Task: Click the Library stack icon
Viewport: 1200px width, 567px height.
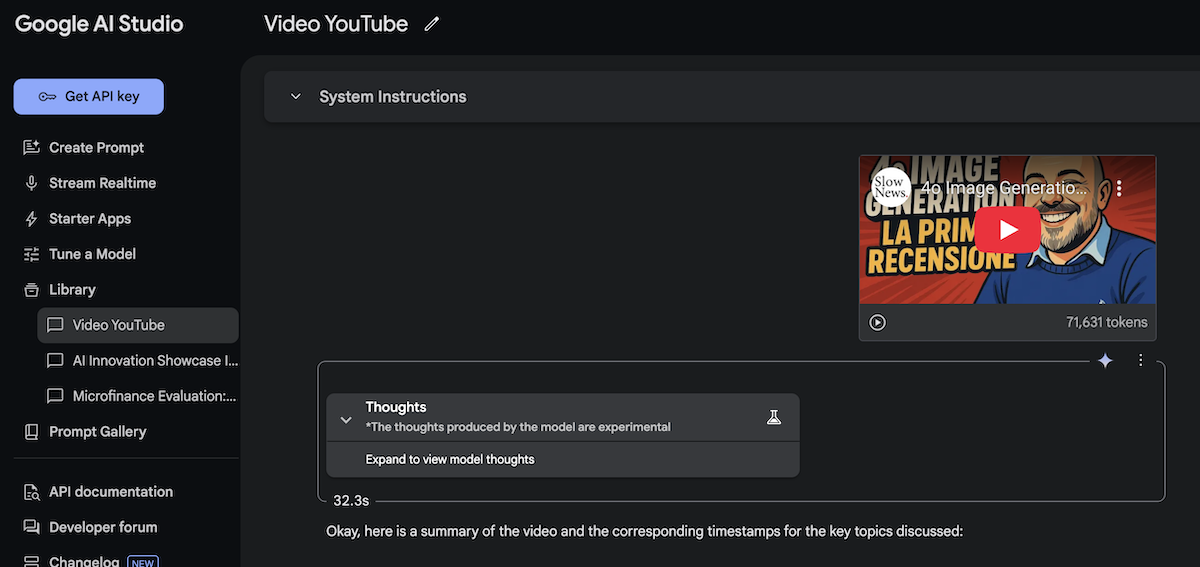Action: click(32, 290)
